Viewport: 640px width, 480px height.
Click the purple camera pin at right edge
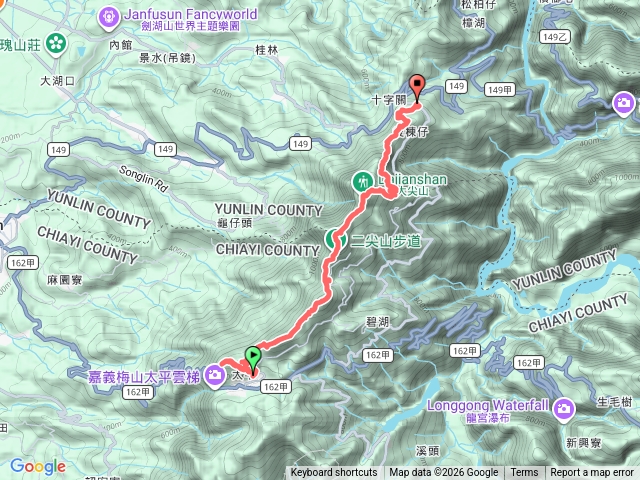pos(624,104)
